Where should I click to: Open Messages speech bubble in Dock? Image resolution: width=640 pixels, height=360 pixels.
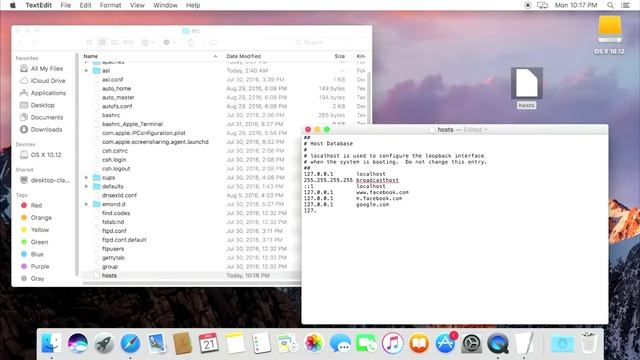pos(340,343)
